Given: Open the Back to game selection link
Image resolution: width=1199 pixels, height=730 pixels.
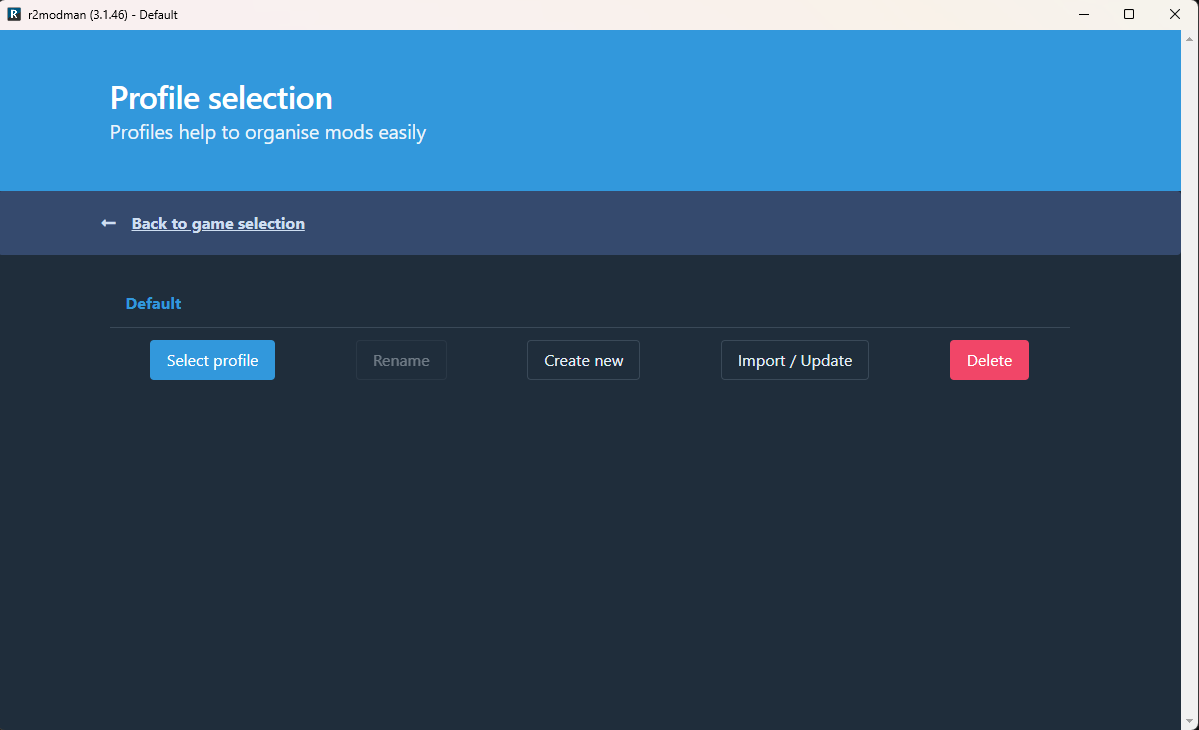Looking at the screenshot, I should (x=217, y=223).
